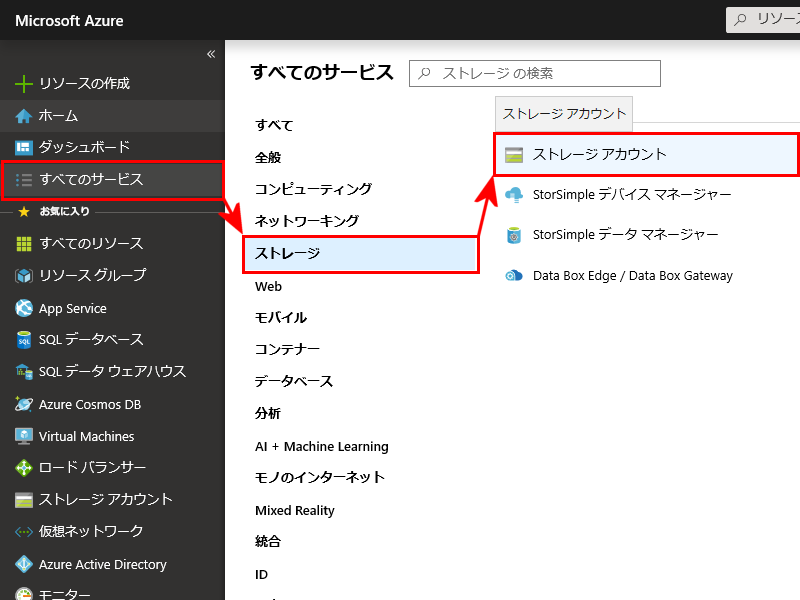Click the search magnifier in ストレージ の検索 box

coord(424,73)
